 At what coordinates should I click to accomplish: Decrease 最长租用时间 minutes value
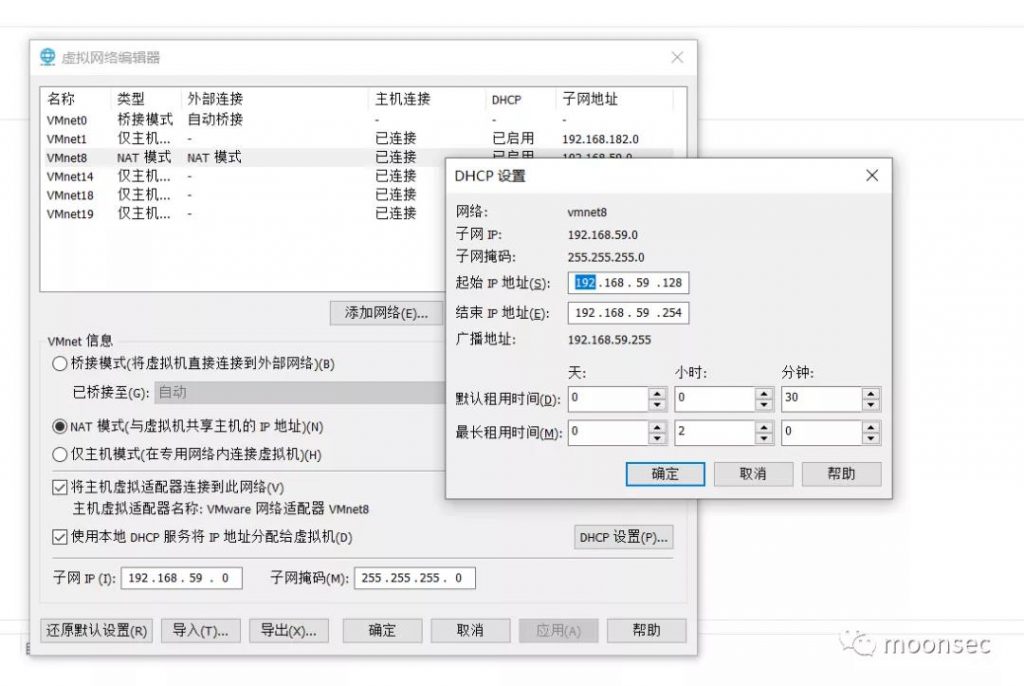871,438
